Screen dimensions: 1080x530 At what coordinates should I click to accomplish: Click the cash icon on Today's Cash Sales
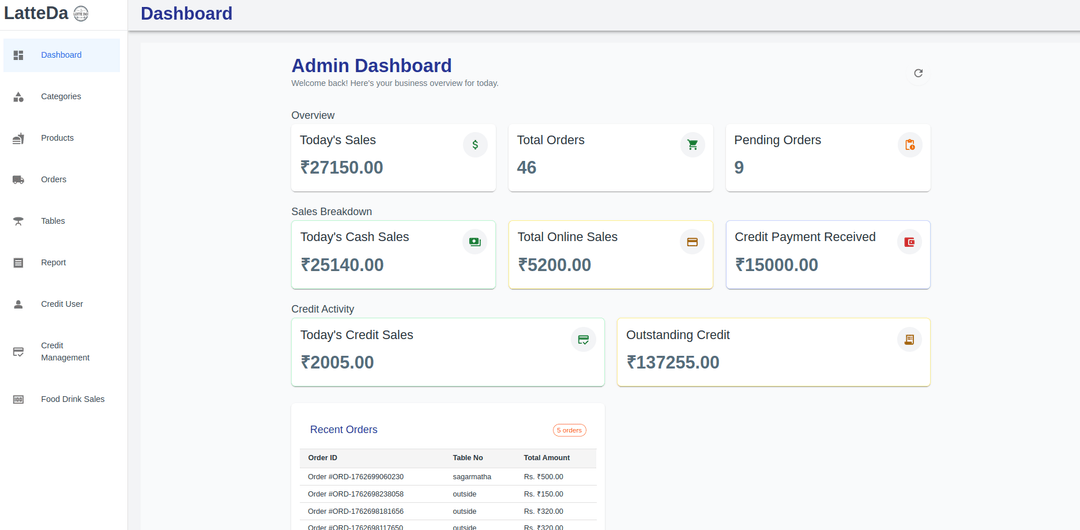[475, 242]
